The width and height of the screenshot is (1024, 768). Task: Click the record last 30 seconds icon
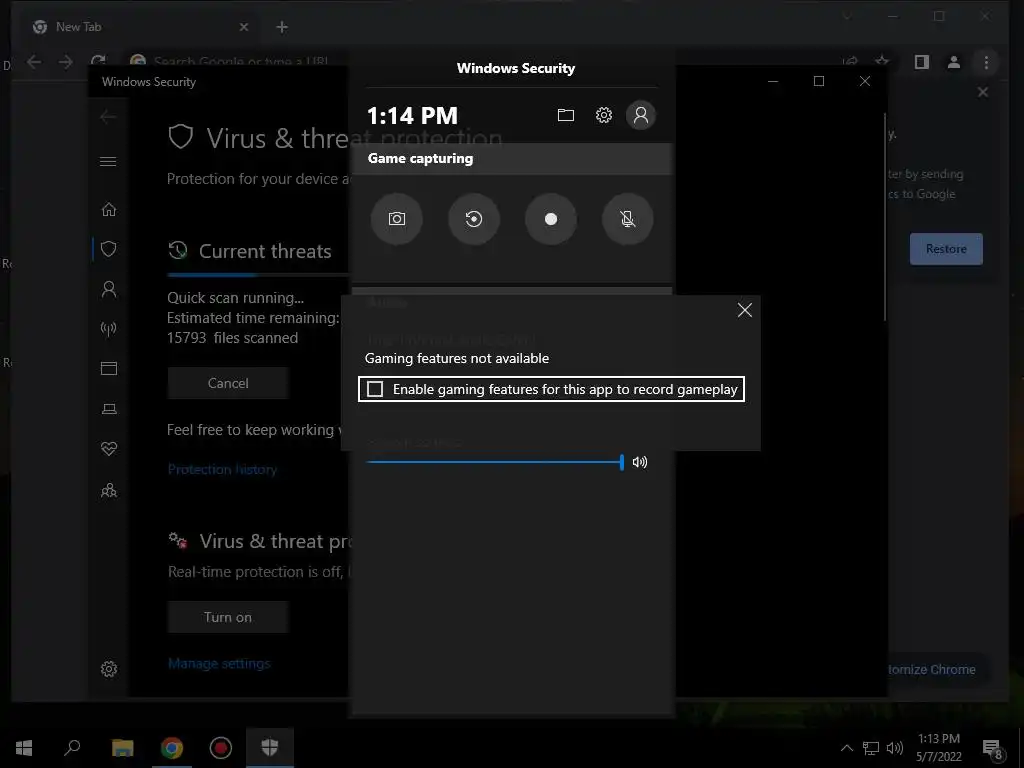pos(473,219)
